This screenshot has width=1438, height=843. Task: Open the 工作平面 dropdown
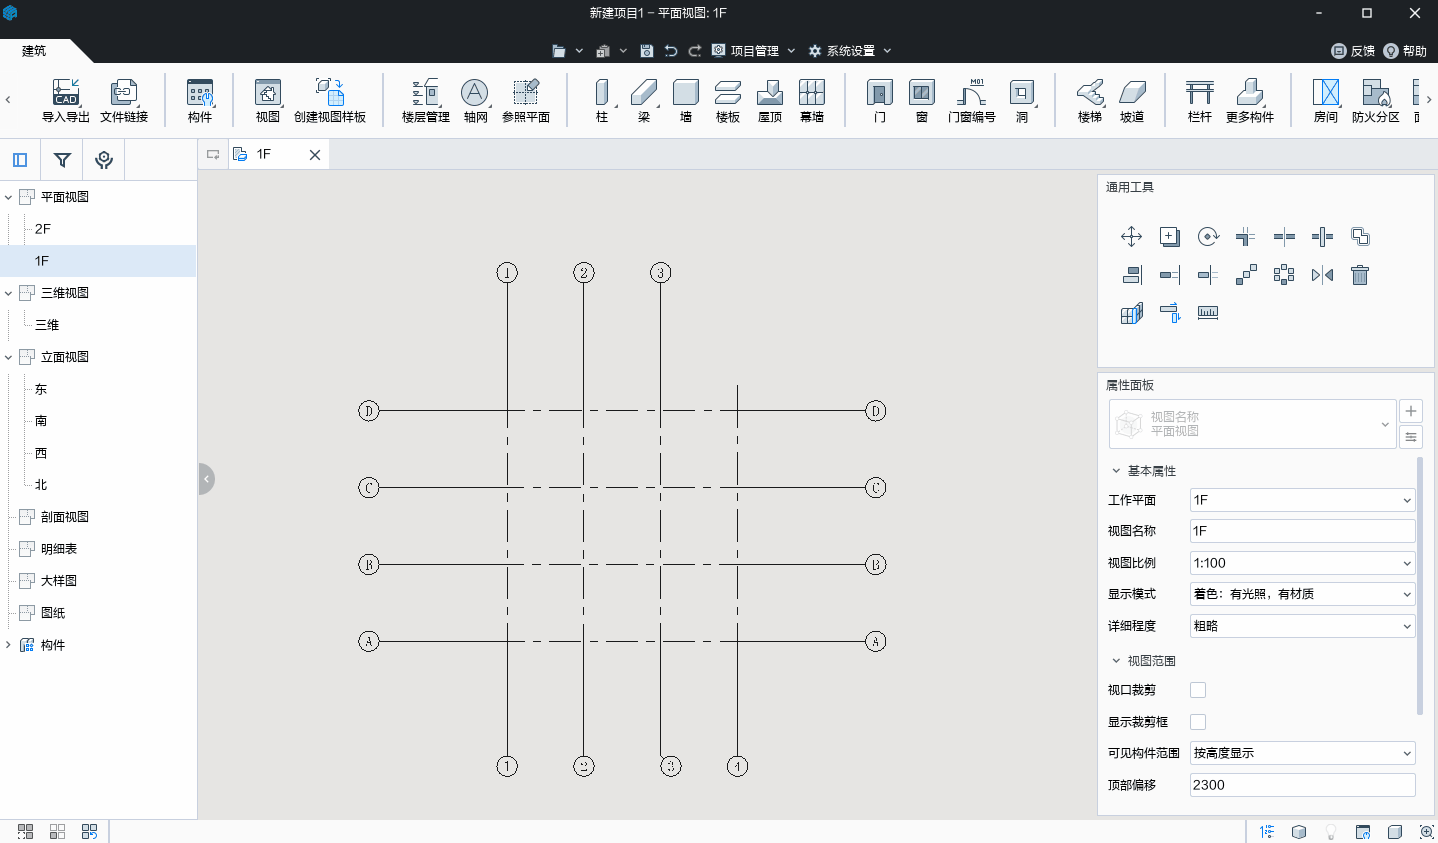1302,500
